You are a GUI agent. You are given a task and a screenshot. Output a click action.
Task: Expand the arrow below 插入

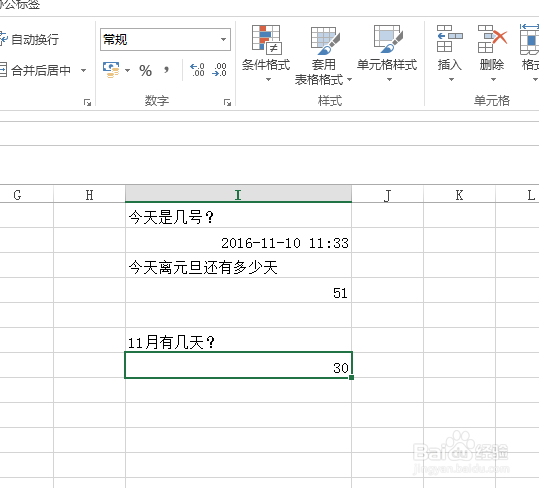(451, 79)
